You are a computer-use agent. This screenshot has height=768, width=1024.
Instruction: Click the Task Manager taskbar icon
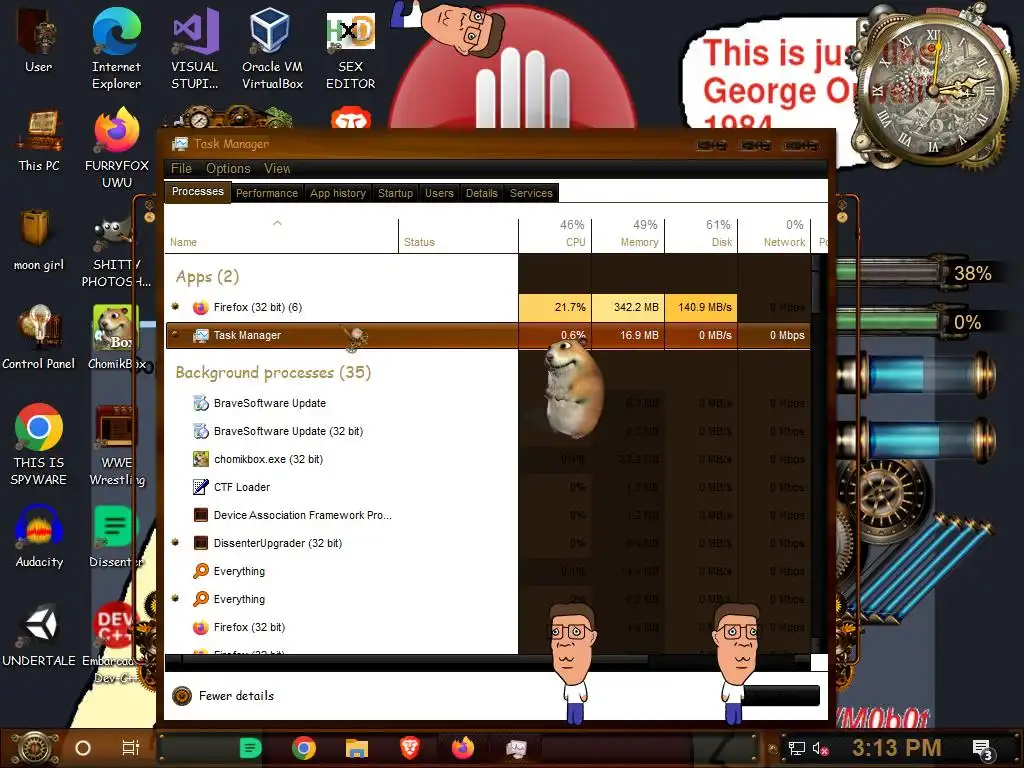coord(516,748)
